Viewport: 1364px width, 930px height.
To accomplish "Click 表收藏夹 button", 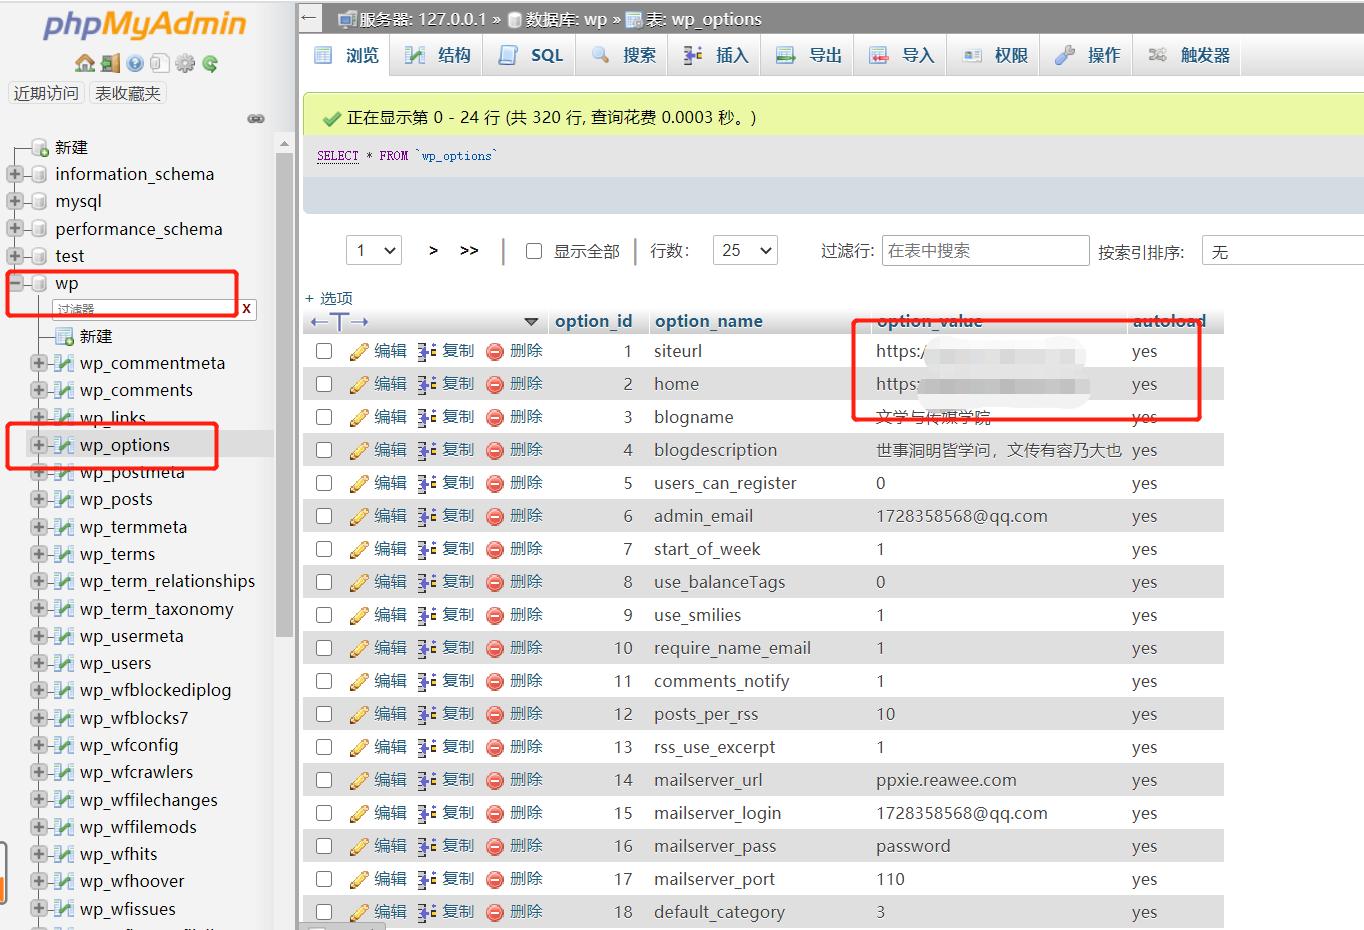I will click(x=127, y=93).
